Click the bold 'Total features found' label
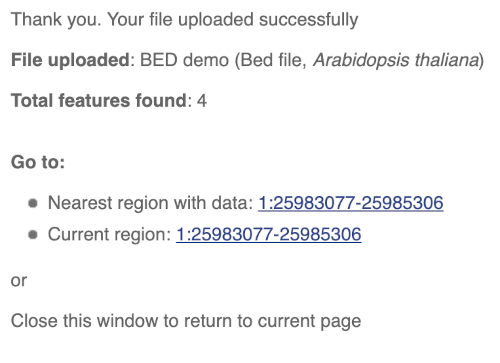 pos(99,101)
